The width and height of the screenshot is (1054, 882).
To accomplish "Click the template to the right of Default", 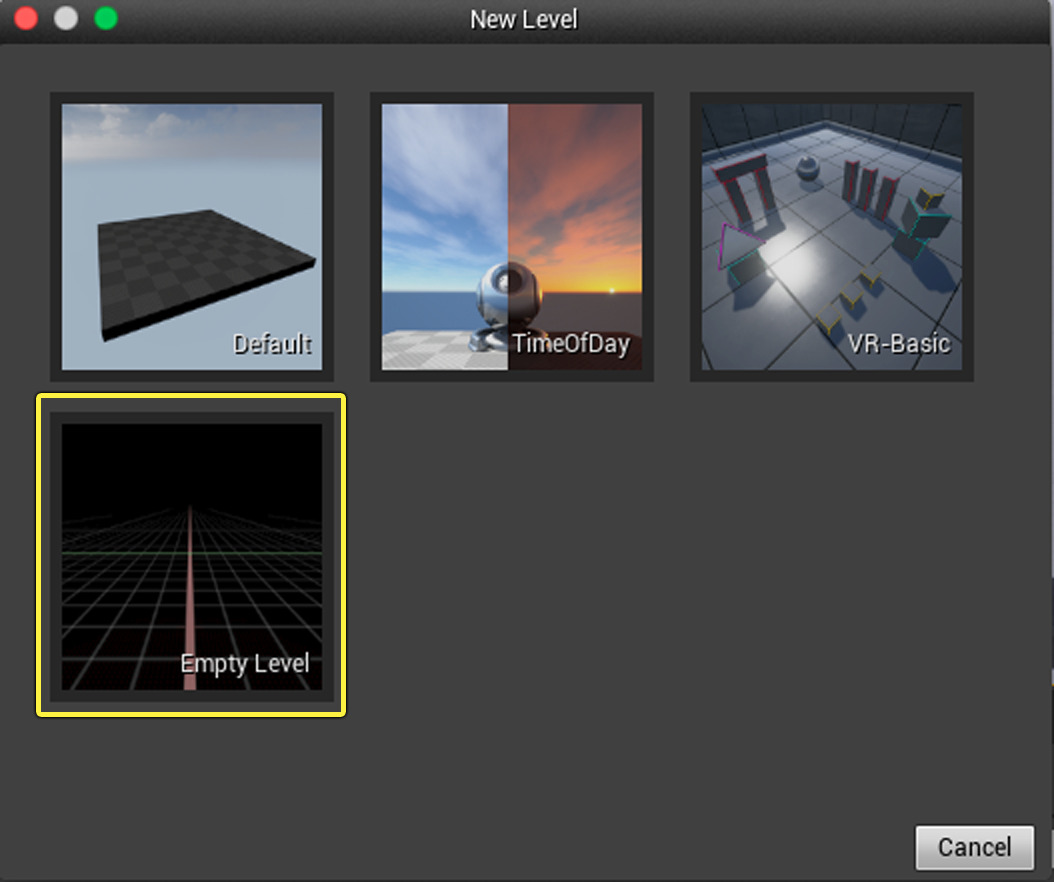I will (x=512, y=236).
